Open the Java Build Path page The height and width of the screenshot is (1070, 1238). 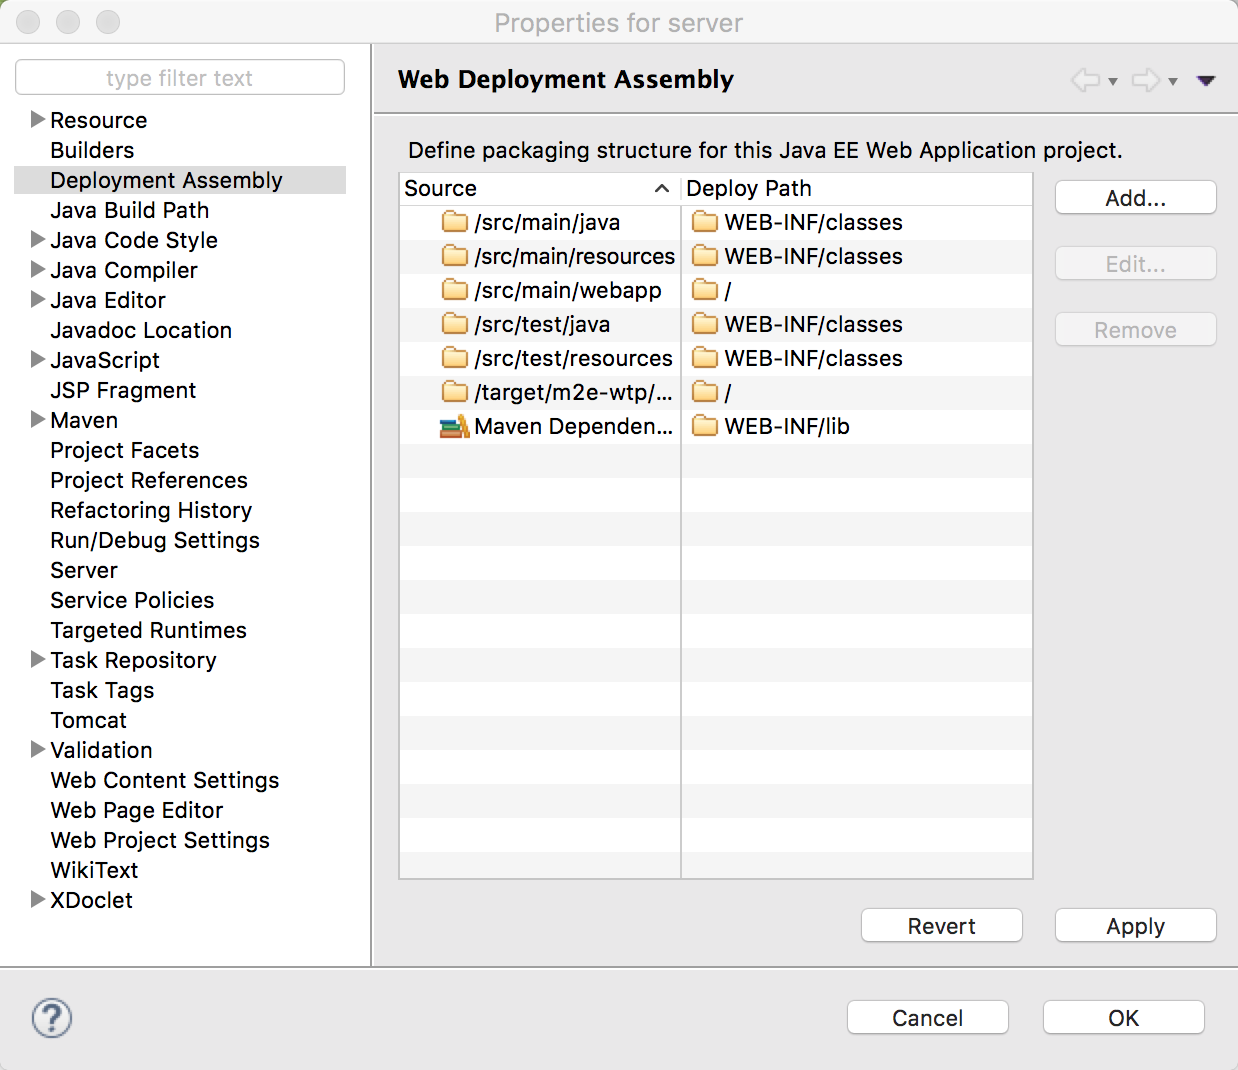130,210
